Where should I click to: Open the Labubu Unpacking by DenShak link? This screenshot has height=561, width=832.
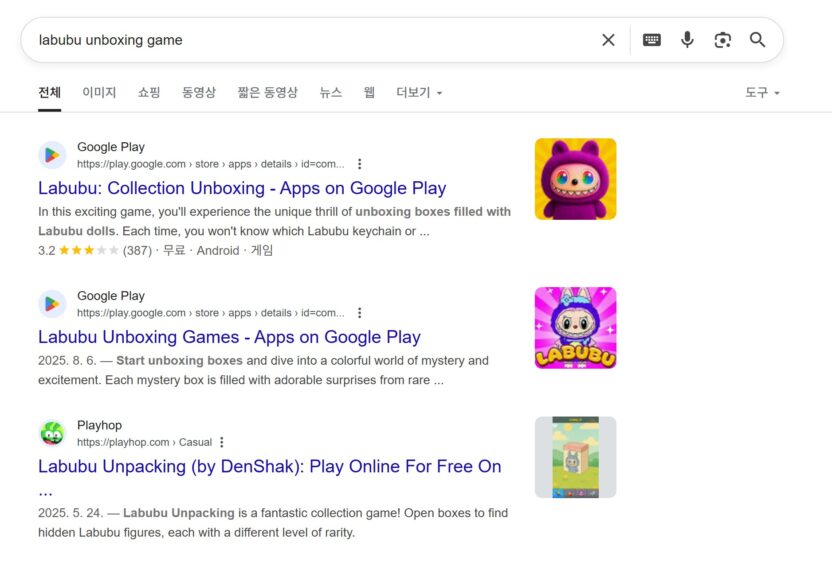click(269, 466)
